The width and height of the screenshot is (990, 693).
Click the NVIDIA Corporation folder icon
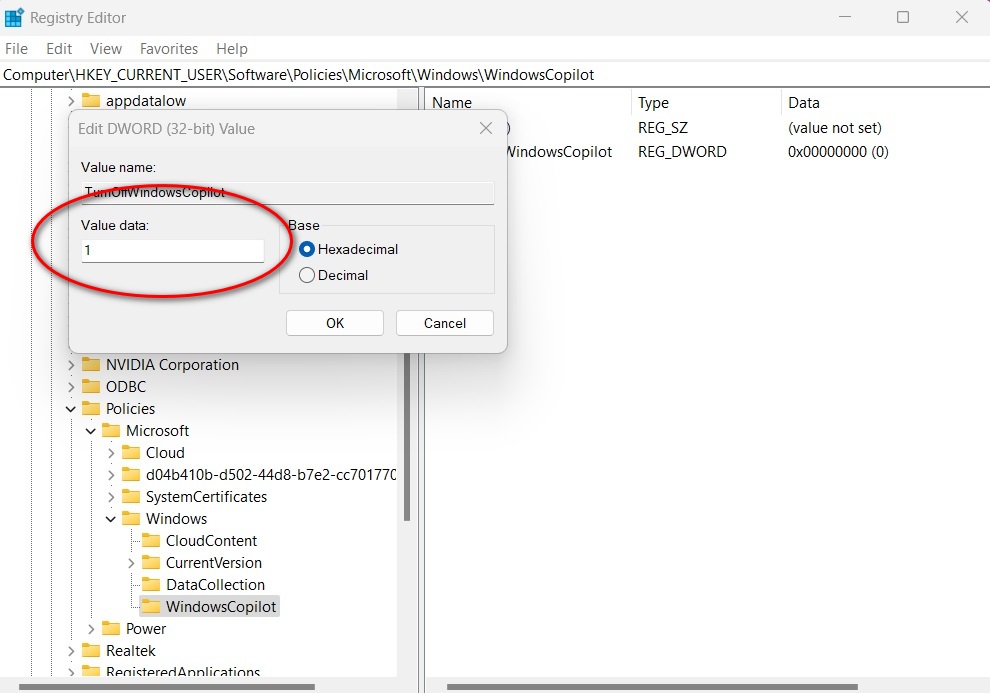coord(91,365)
